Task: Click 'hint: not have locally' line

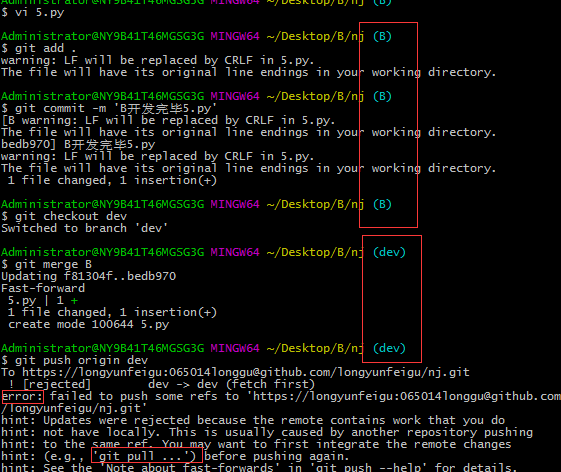Action: pos(267,432)
